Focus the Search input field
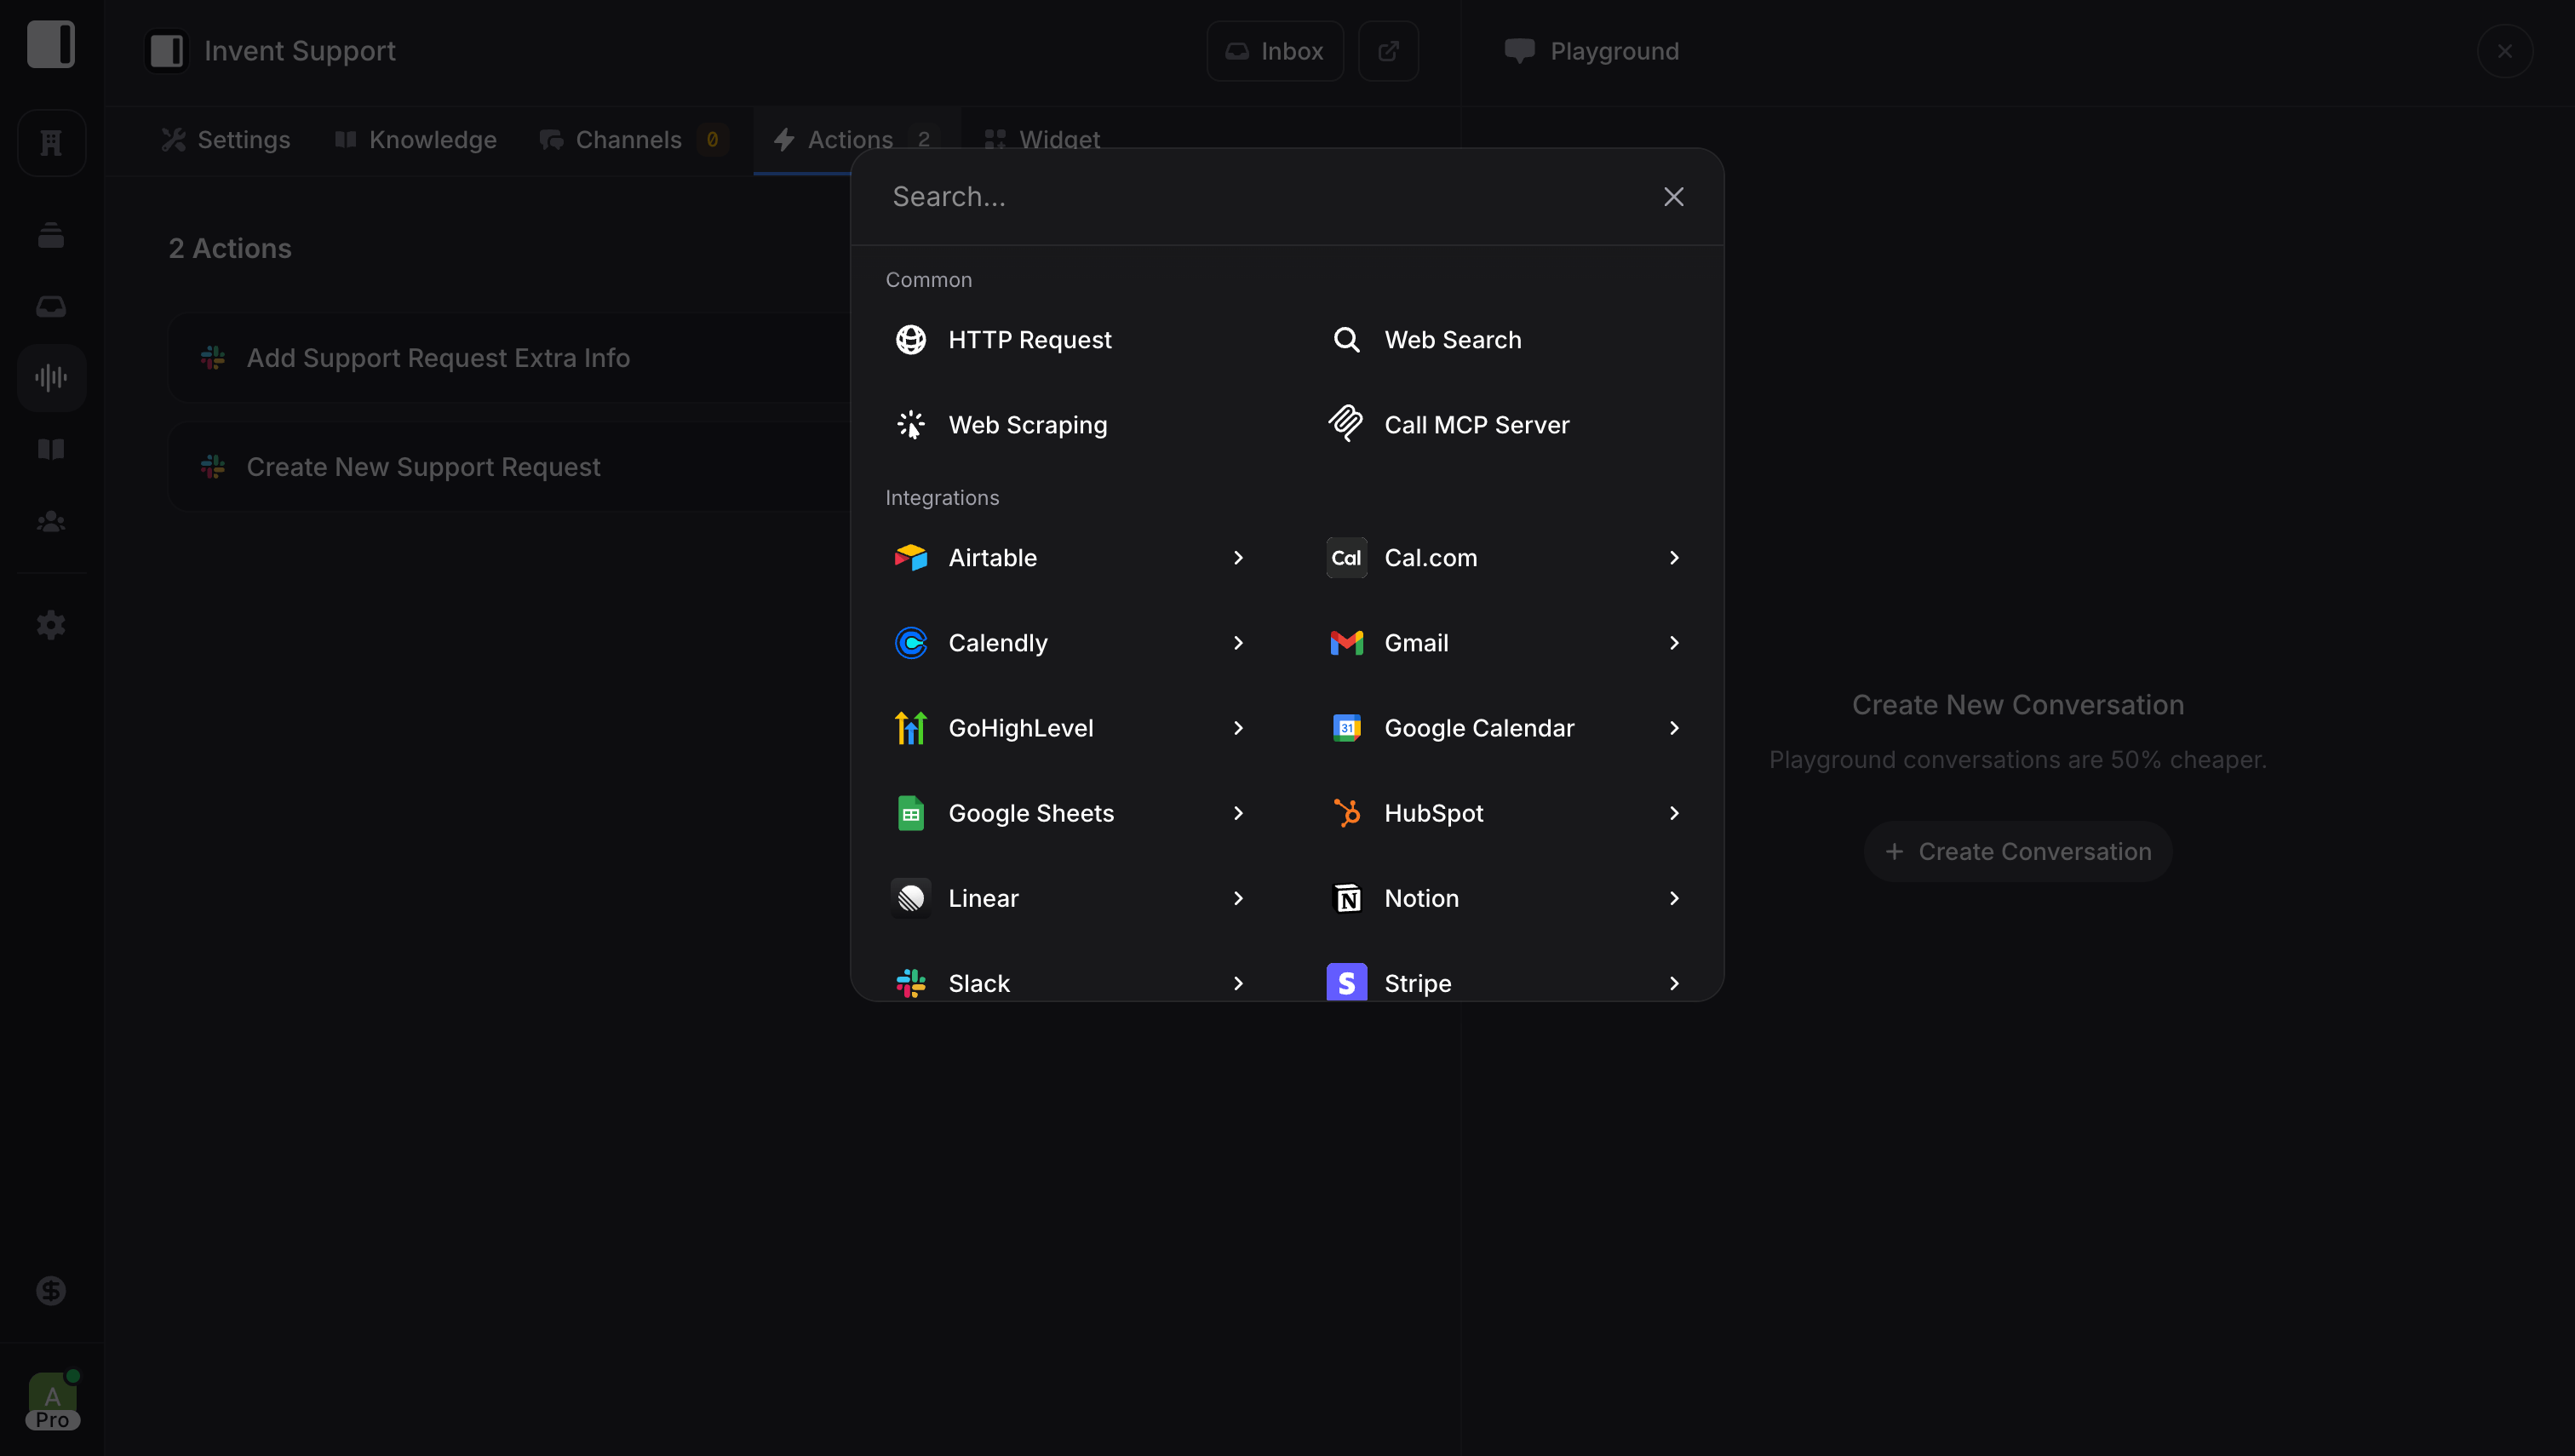This screenshot has height=1456, width=2575. click(1260, 197)
